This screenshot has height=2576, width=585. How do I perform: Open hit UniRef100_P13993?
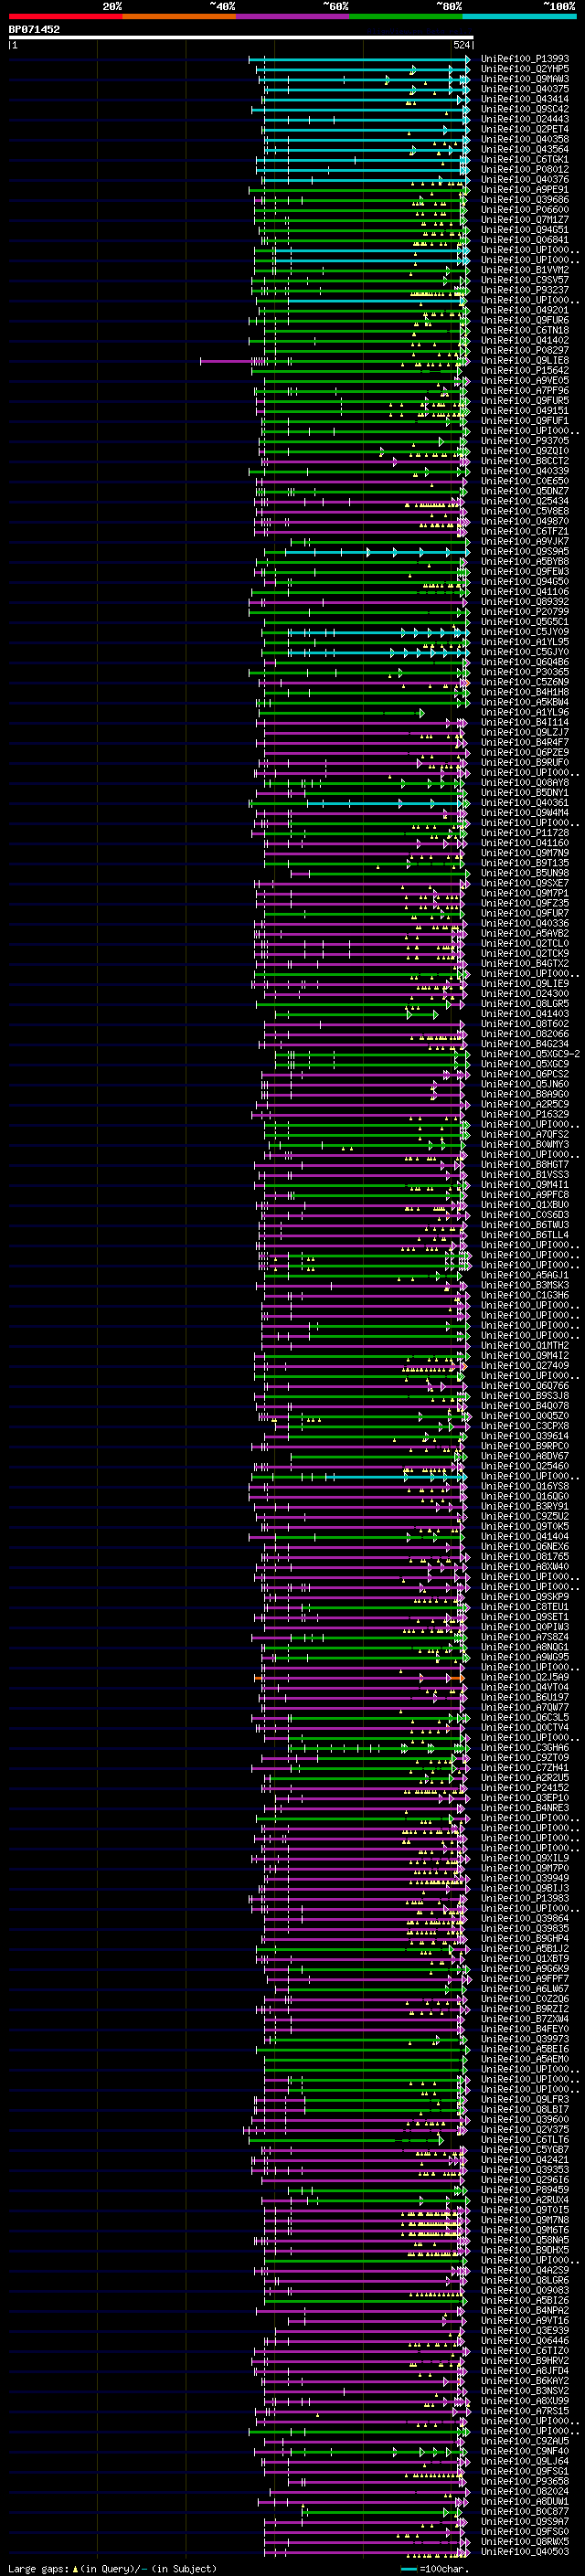525,59
